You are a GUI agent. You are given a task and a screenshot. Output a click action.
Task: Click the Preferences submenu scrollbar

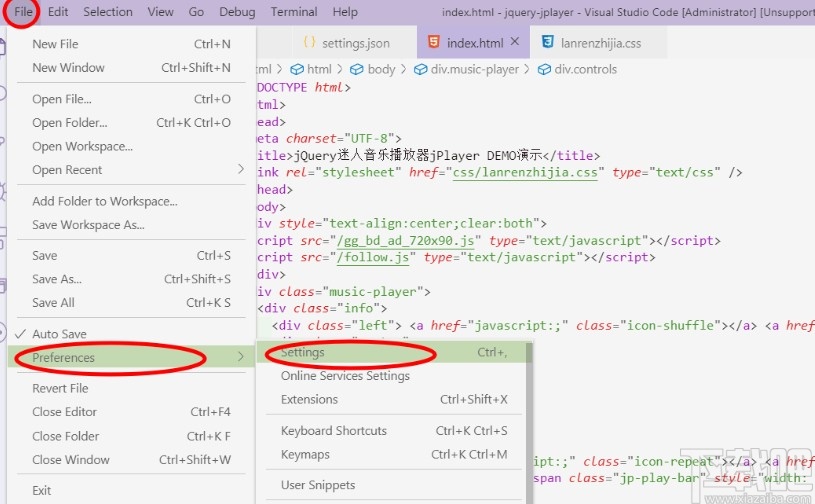(x=529, y=421)
